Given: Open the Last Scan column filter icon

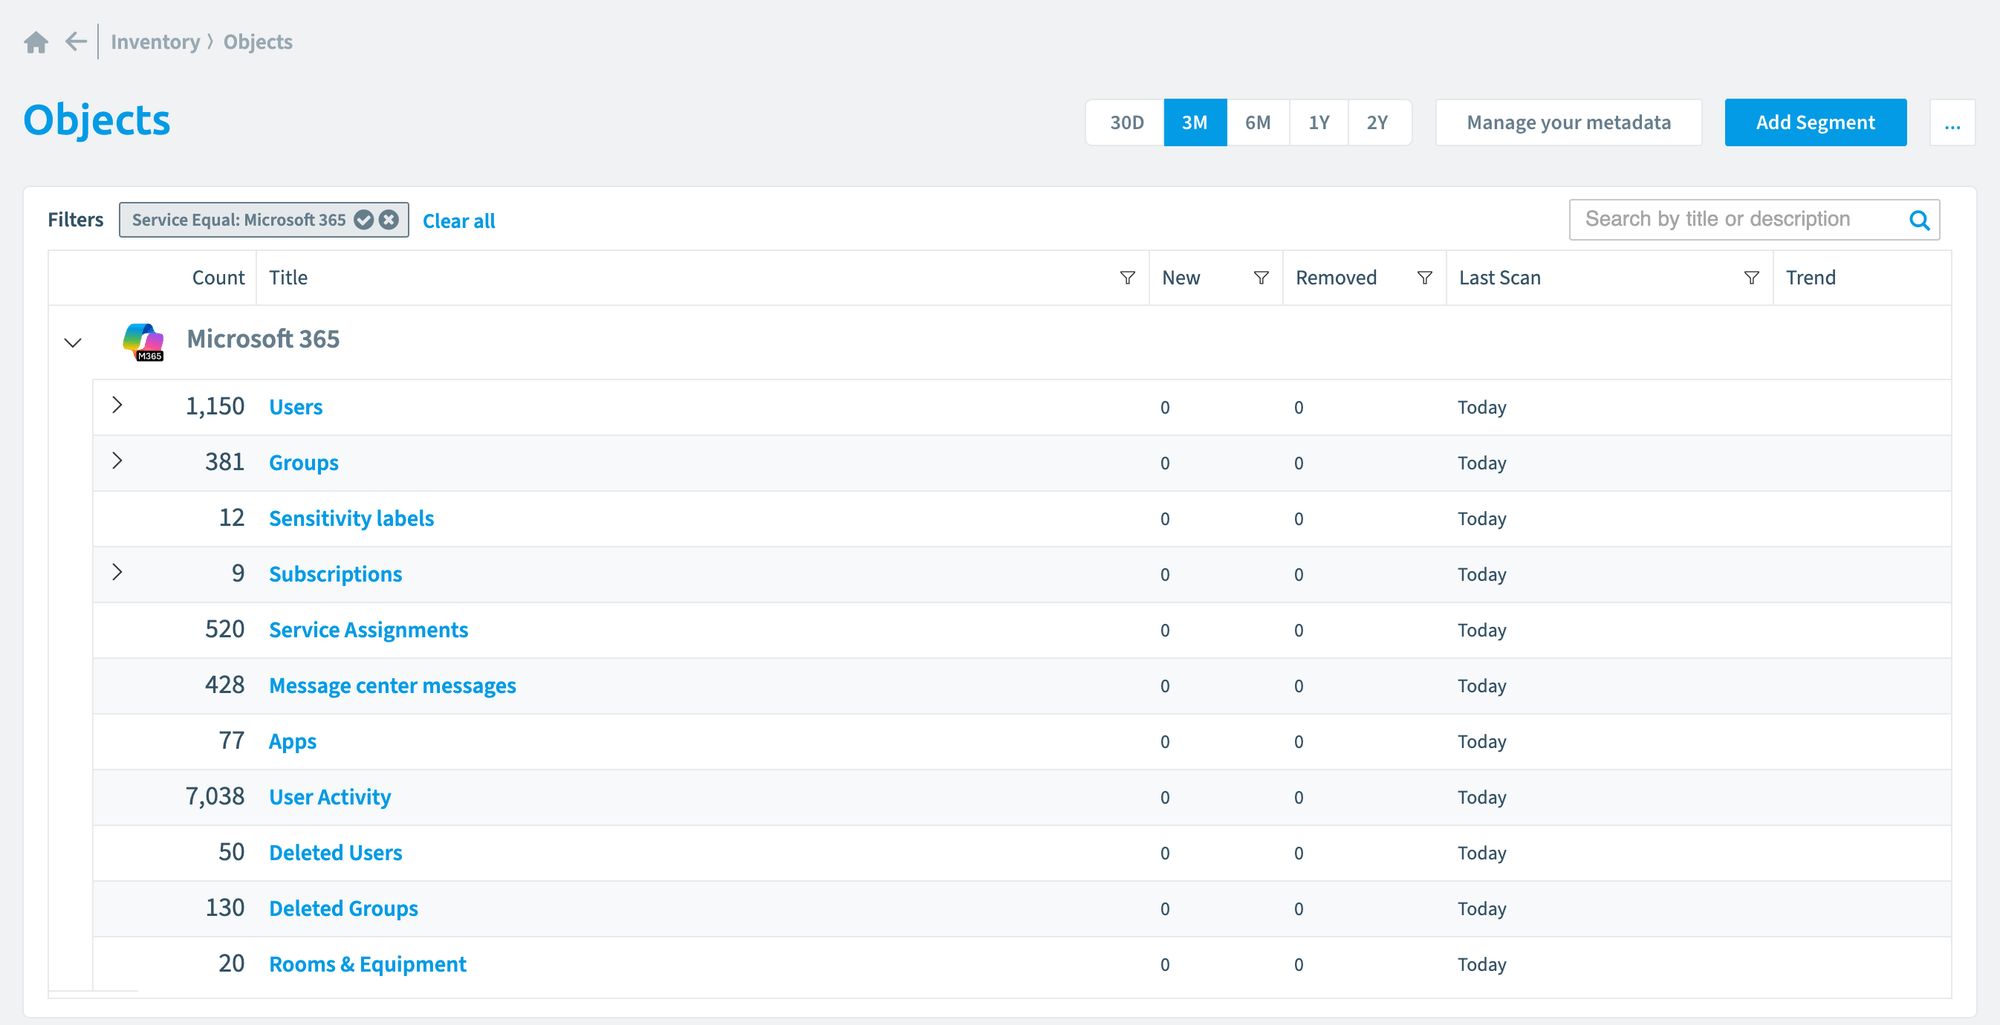Looking at the screenshot, I should pos(1751,278).
